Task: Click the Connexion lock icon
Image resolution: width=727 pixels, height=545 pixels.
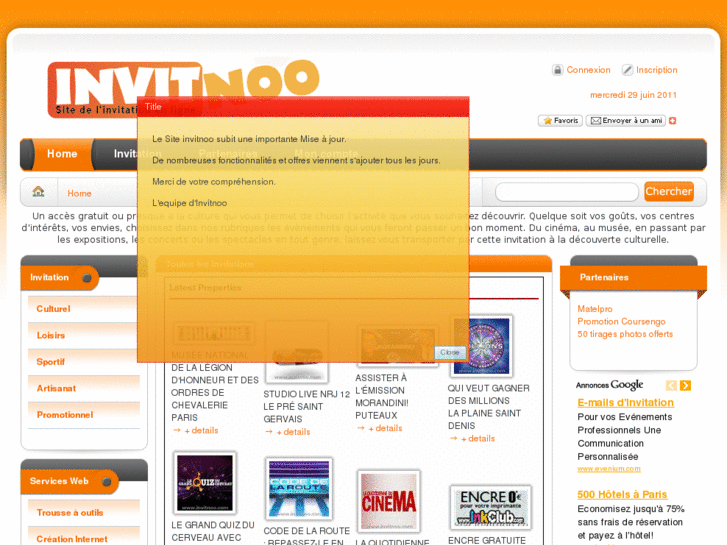Action: [x=557, y=70]
